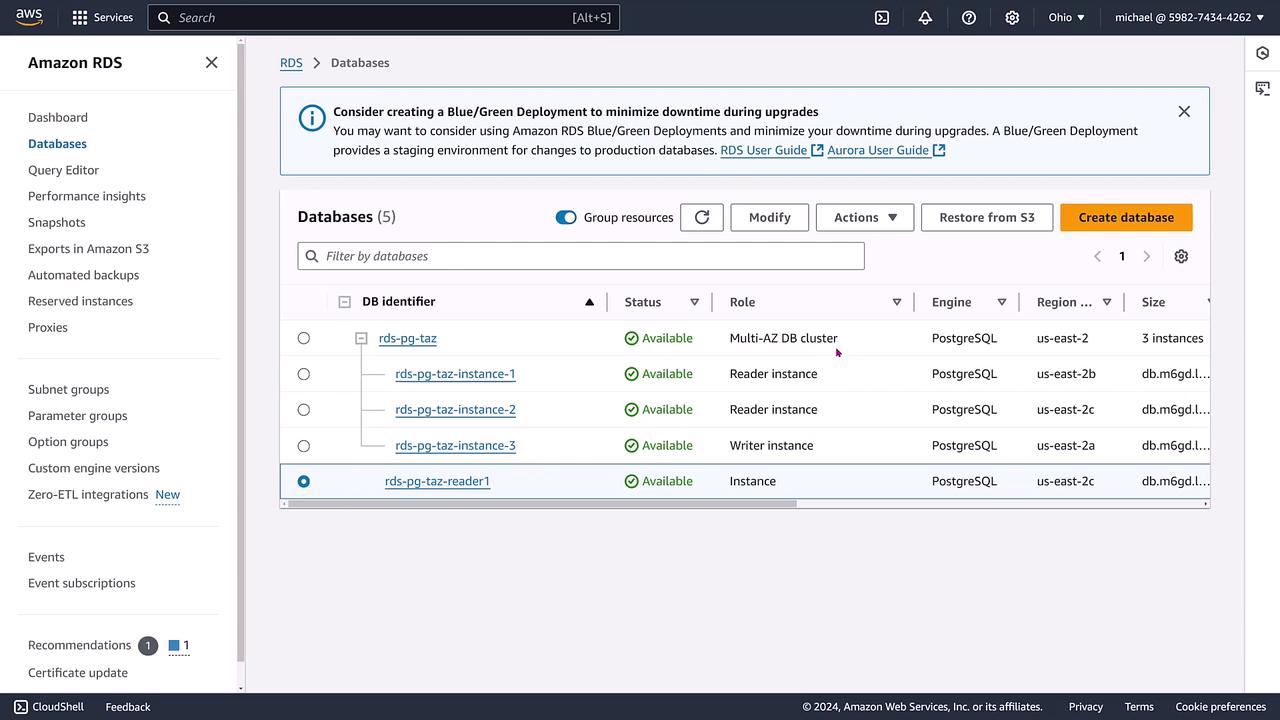Toggle the Group resources switch
The height and width of the screenshot is (720, 1280).
566,217
